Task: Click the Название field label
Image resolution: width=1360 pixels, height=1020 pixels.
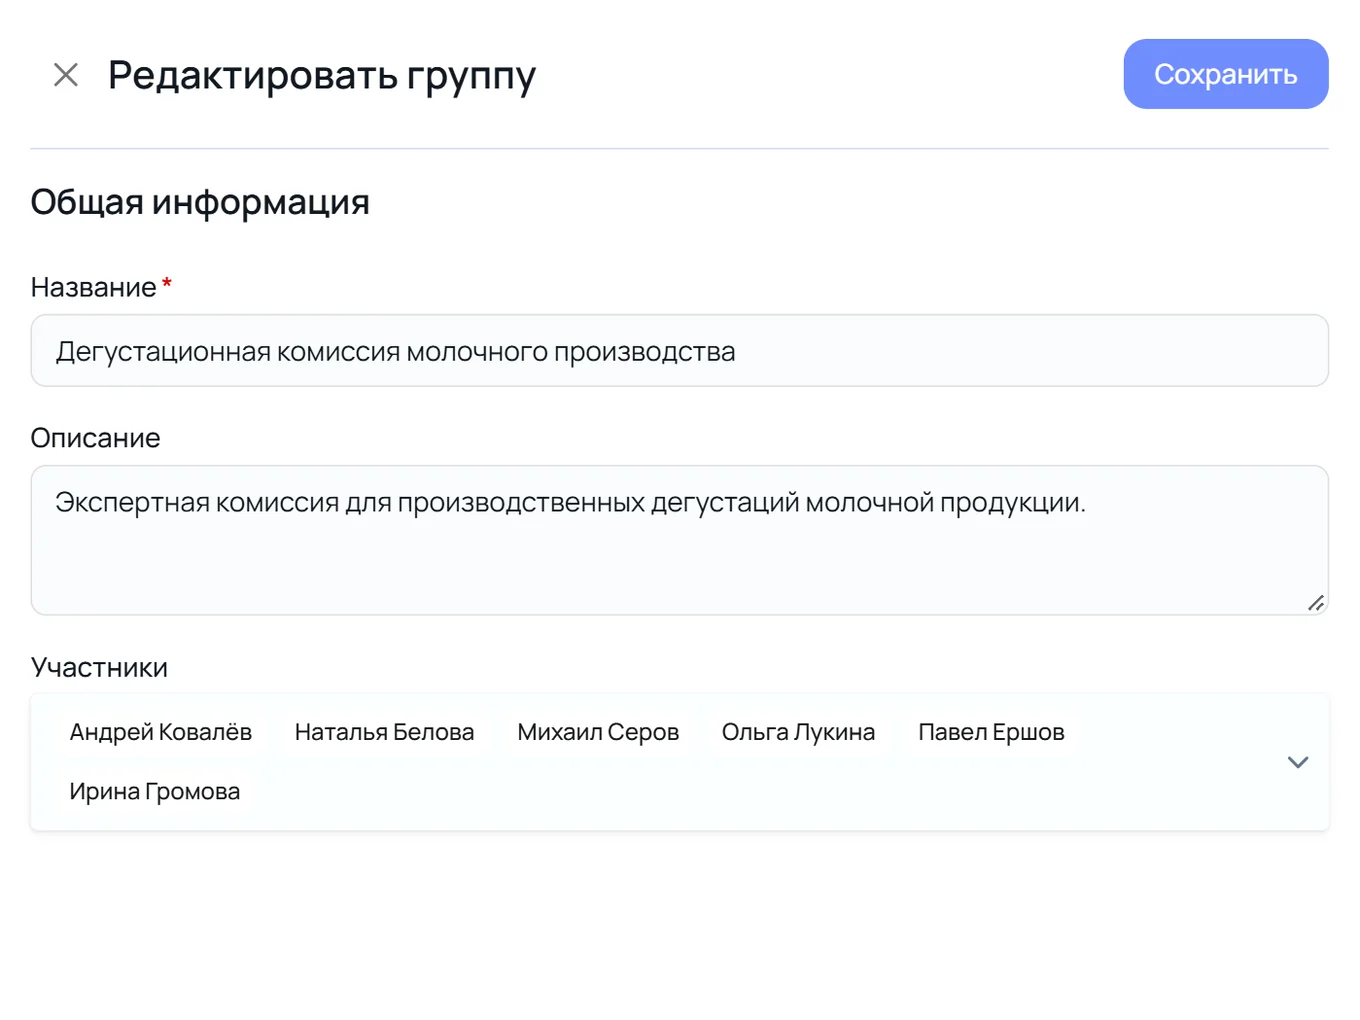Action: tap(93, 287)
